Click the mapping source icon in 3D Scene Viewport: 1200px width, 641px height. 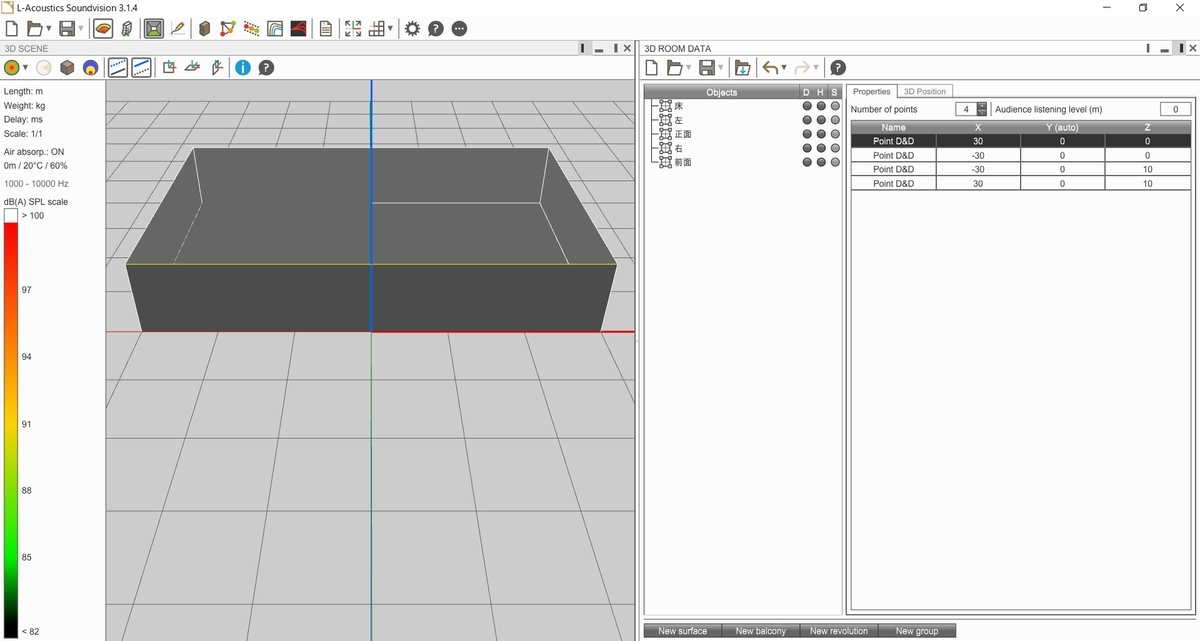pyautogui.click(x=12, y=68)
